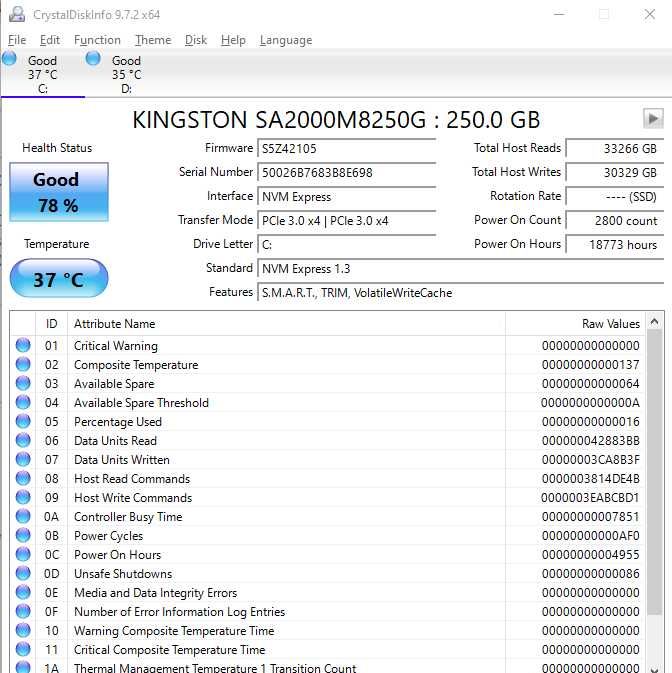Click status orb for Controller Busy Time row
The image size is (672, 673).
23,516
